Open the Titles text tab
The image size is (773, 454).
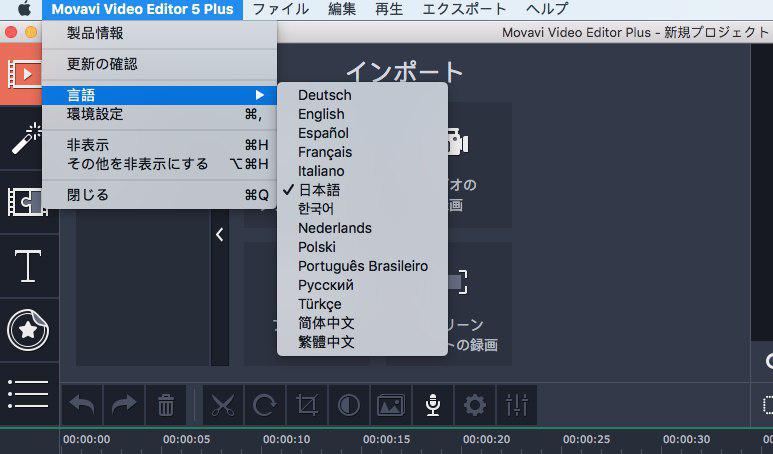pyautogui.click(x=28, y=266)
